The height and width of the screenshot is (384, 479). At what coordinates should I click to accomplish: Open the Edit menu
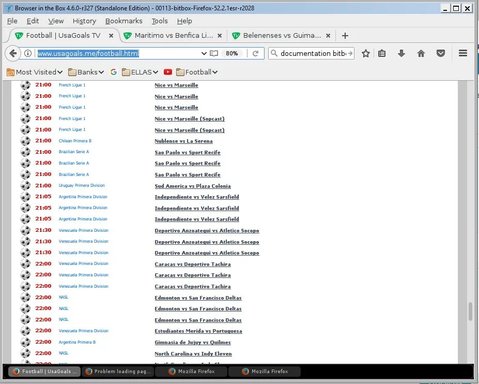coord(33,21)
